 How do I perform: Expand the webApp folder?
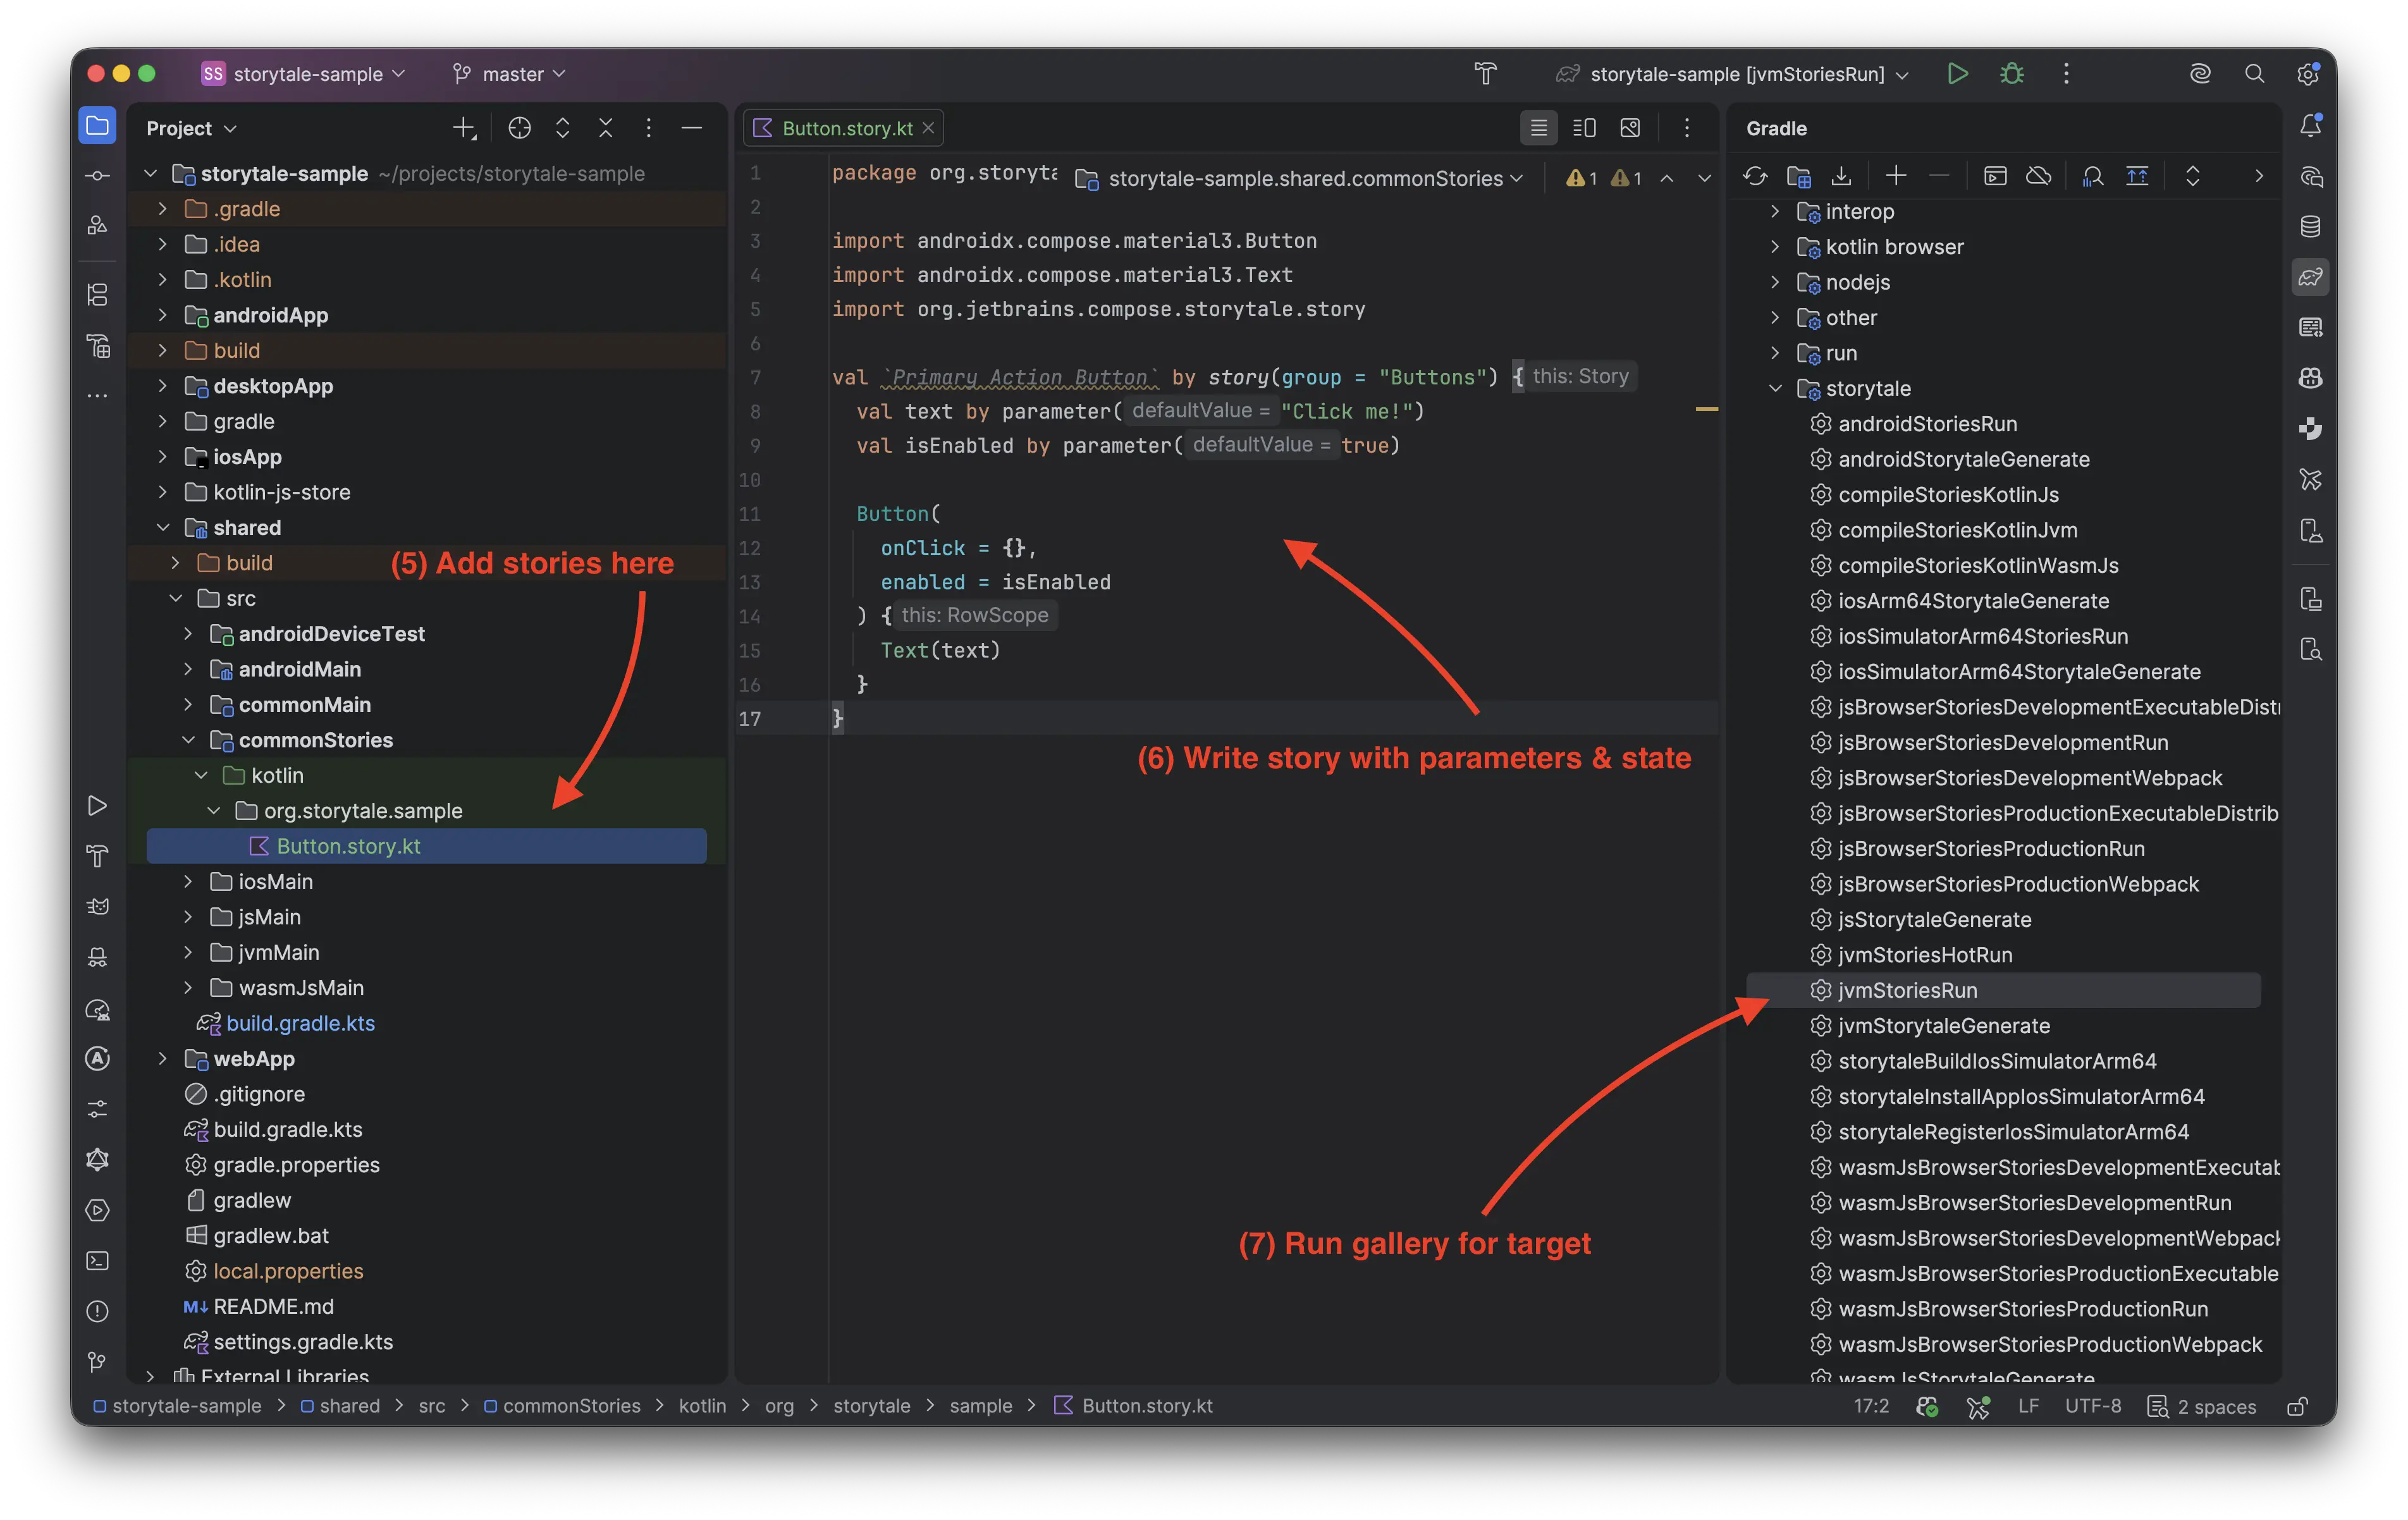pyautogui.click(x=162, y=1059)
